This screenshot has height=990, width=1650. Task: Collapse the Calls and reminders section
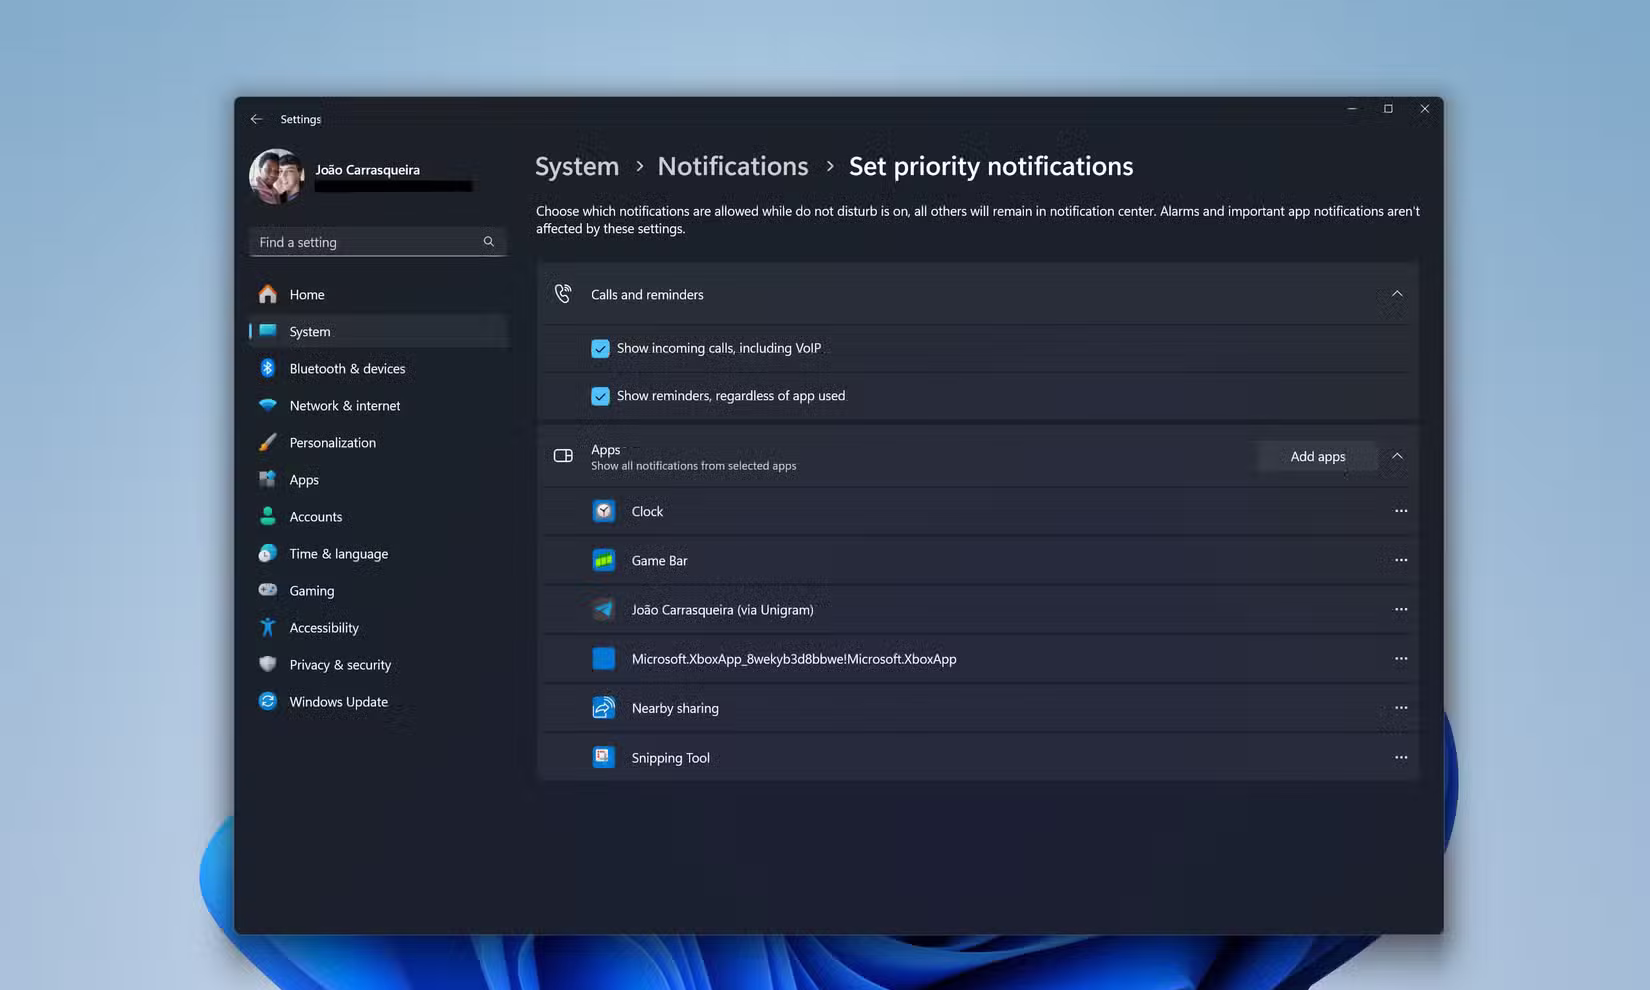pyautogui.click(x=1397, y=294)
